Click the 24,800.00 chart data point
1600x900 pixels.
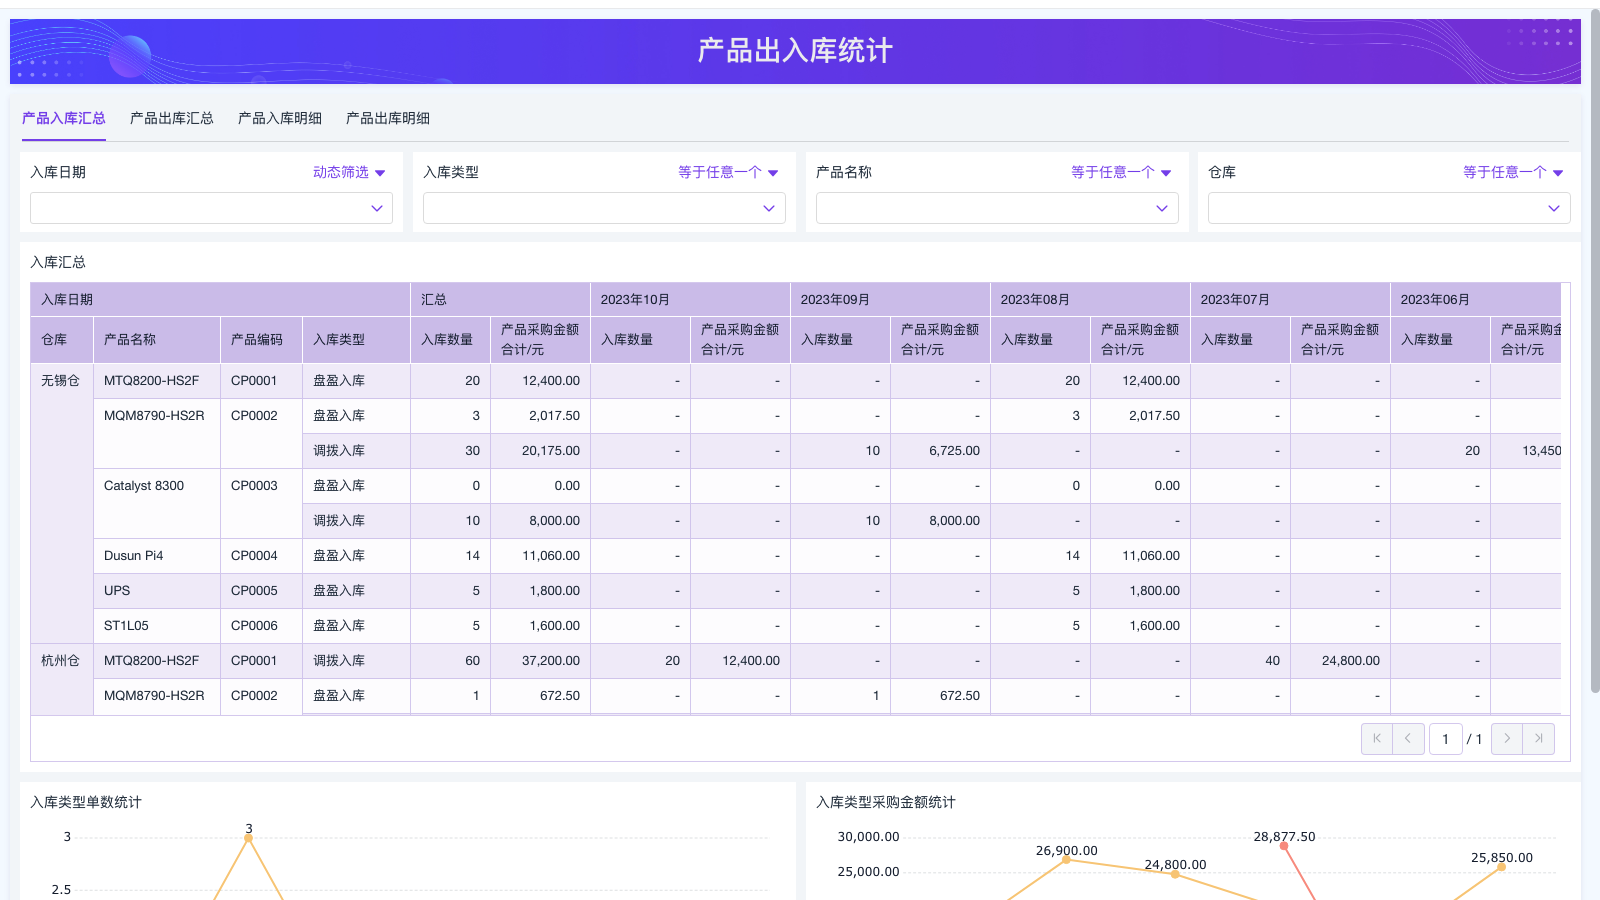(1175, 874)
